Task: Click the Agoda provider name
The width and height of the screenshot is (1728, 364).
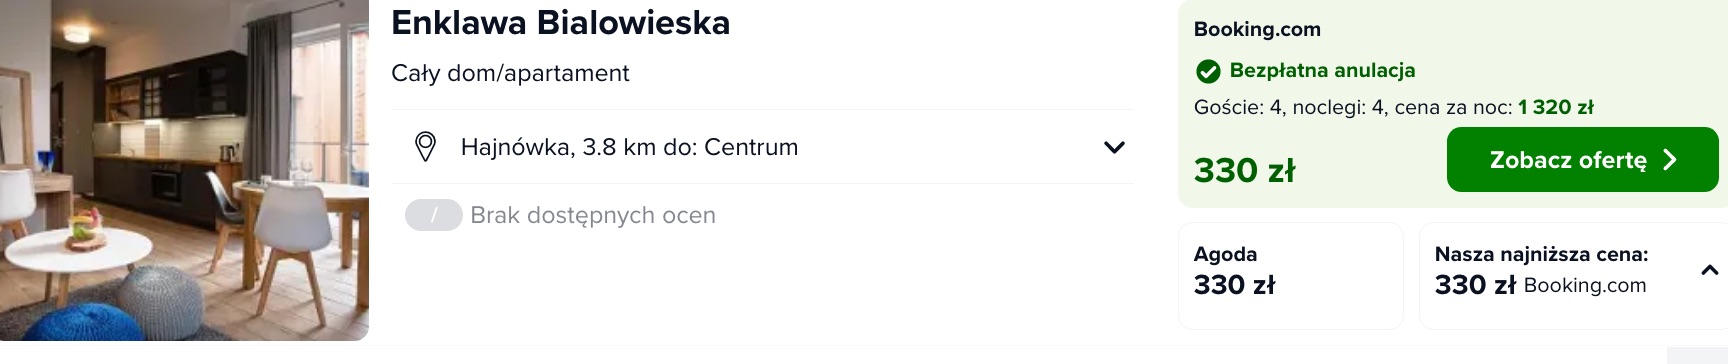Action: coord(1225,254)
